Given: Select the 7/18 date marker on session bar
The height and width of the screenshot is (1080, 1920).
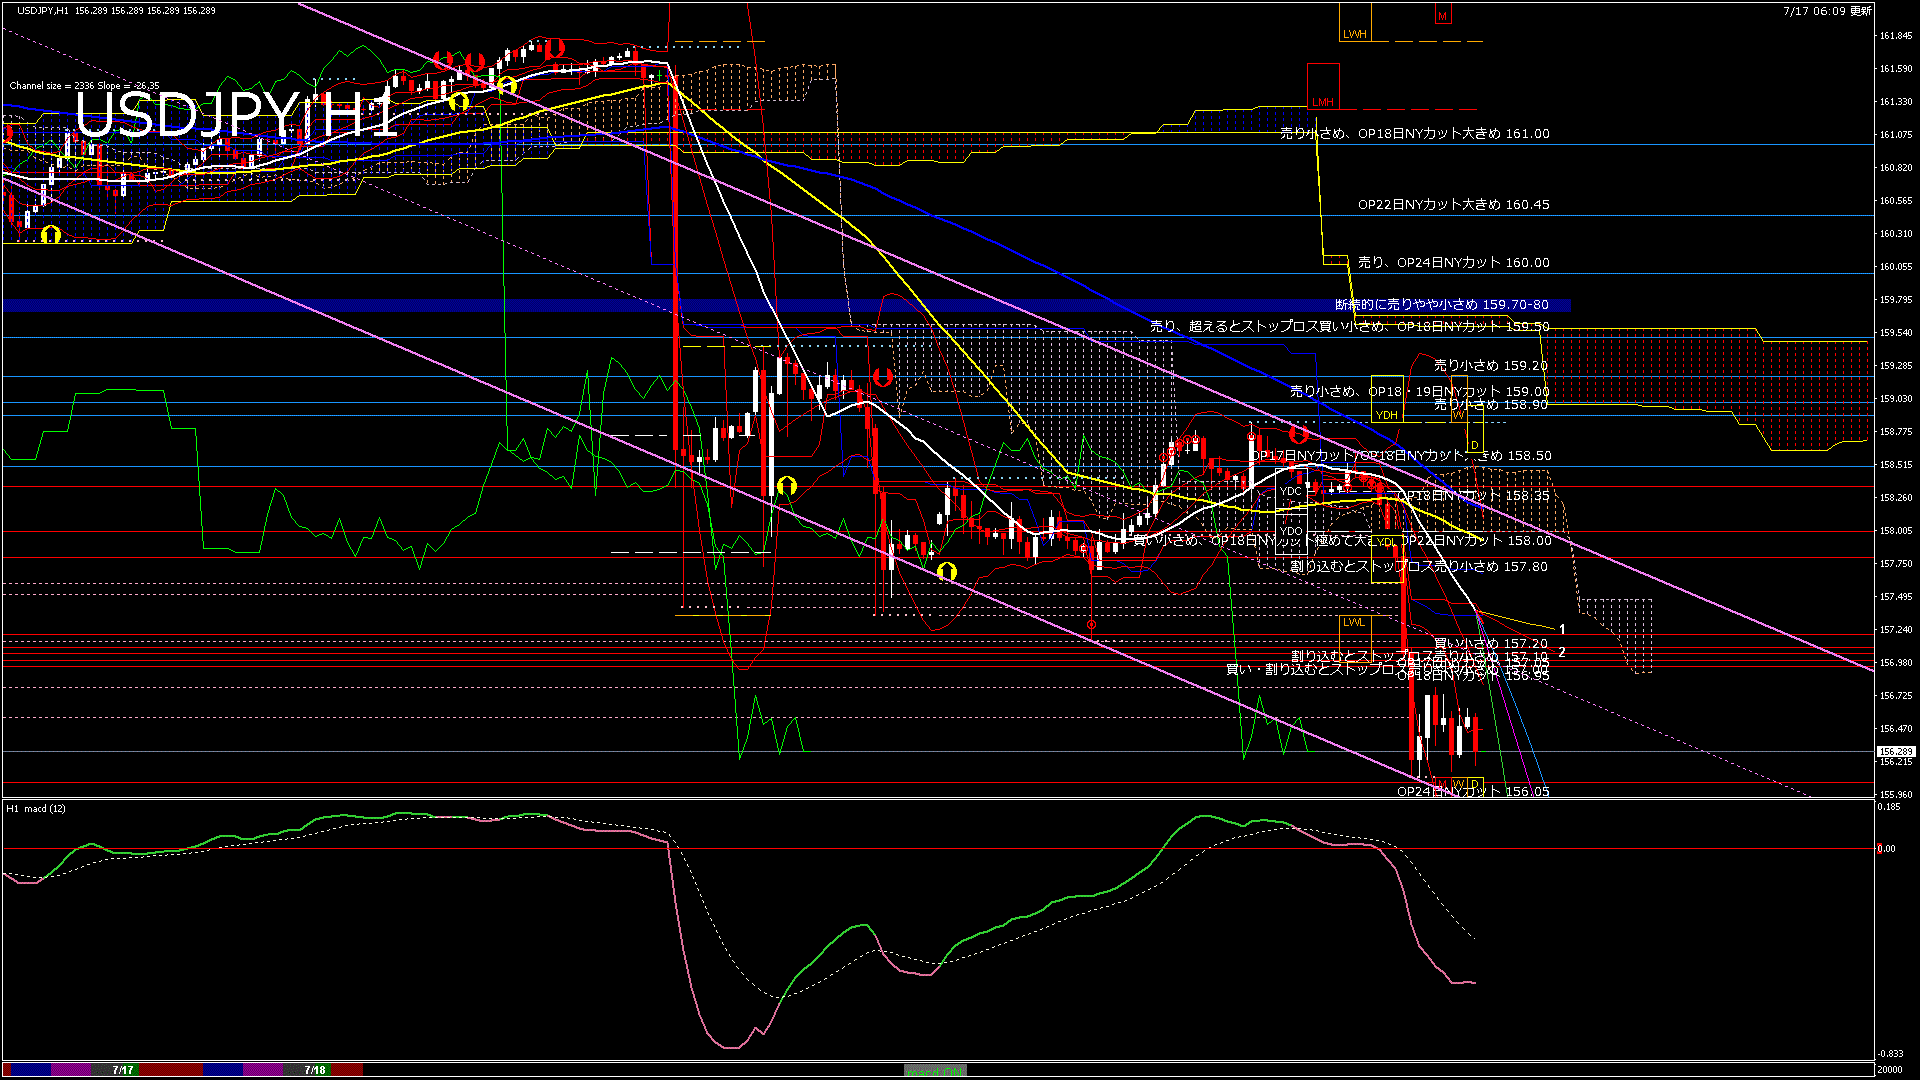Looking at the screenshot, I should click(x=315, y=1070).
